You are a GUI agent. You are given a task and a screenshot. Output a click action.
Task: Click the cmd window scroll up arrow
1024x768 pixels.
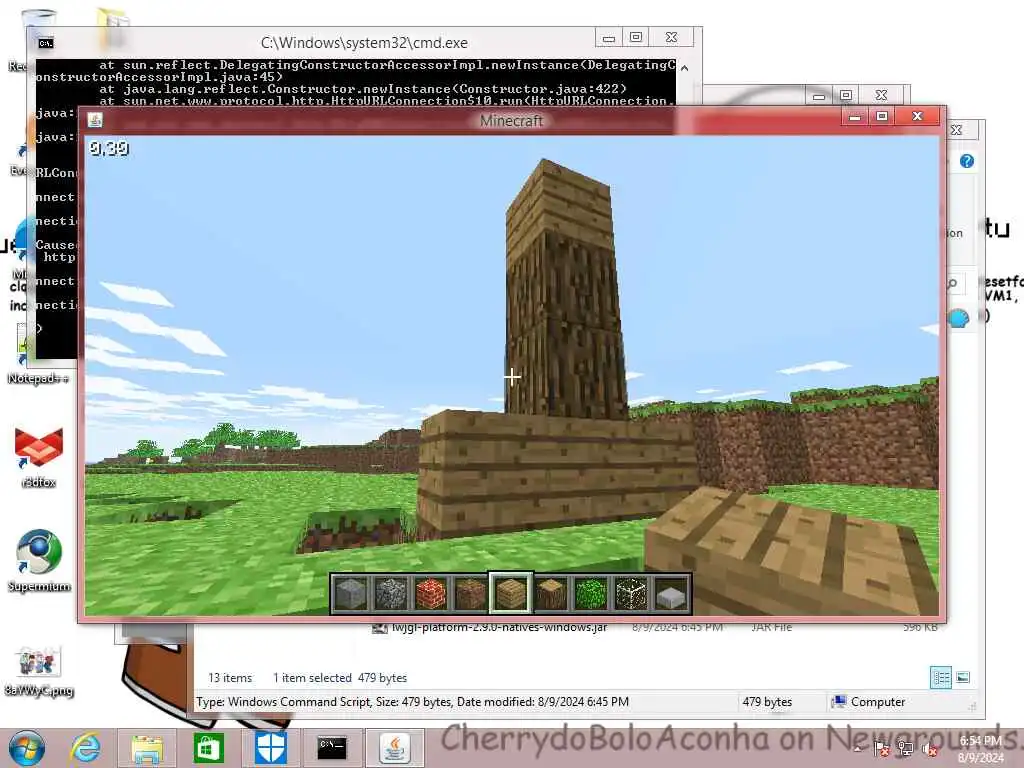tap(684, 68)
